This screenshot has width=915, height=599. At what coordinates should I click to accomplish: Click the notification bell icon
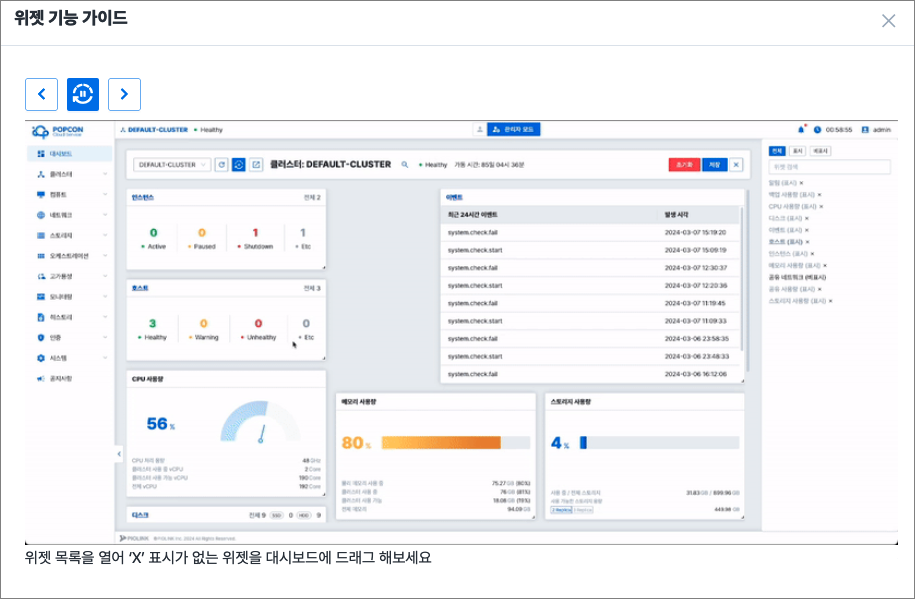pos(801,130)
